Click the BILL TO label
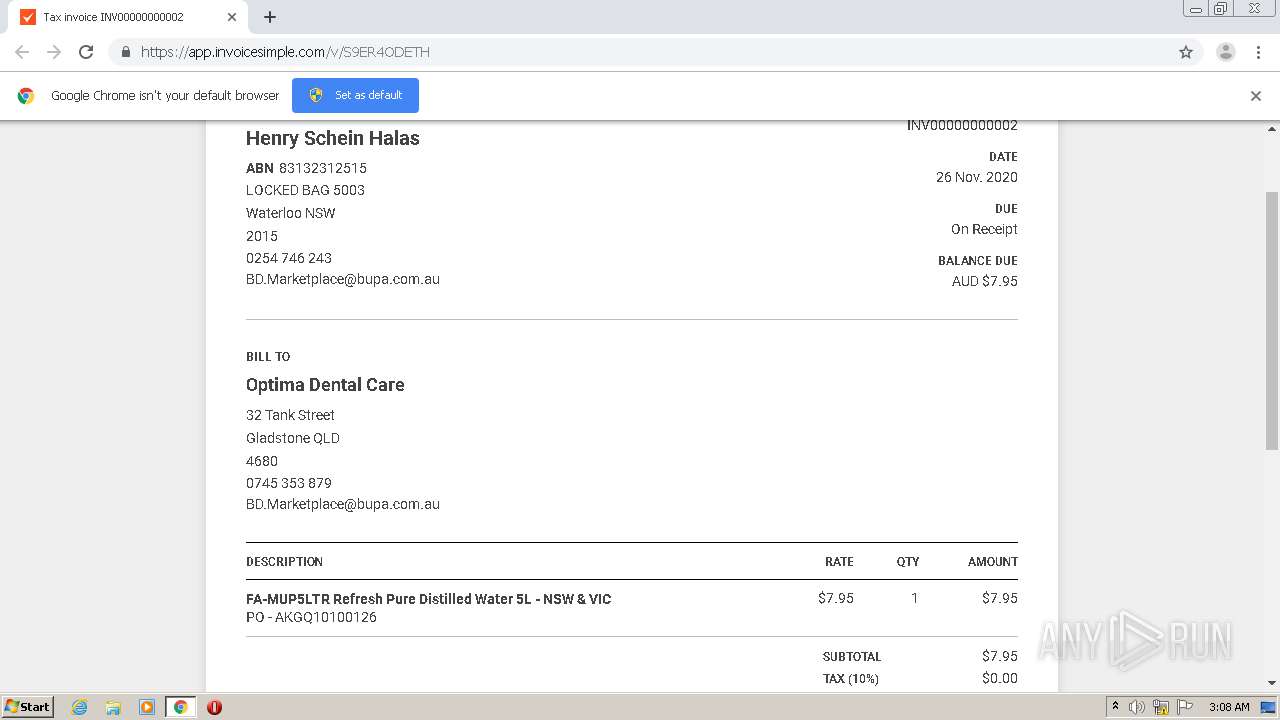The image size is (1280, 720). click(268, 356)
